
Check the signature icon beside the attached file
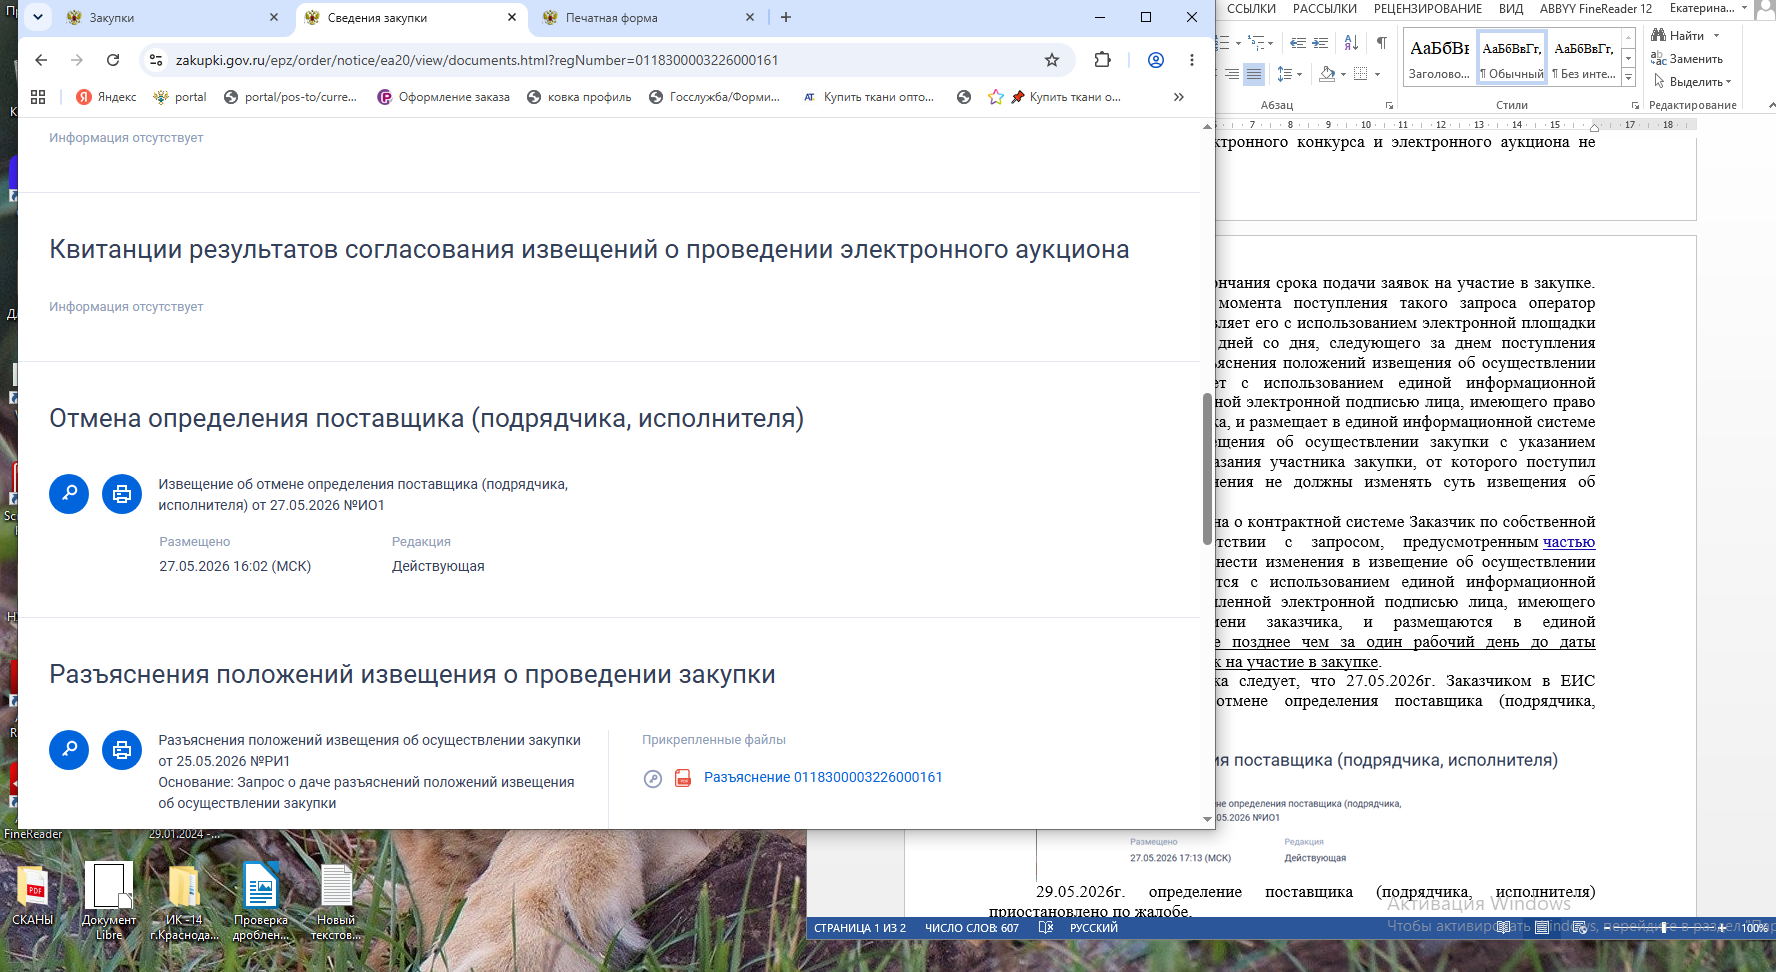(x=653, y=778)
